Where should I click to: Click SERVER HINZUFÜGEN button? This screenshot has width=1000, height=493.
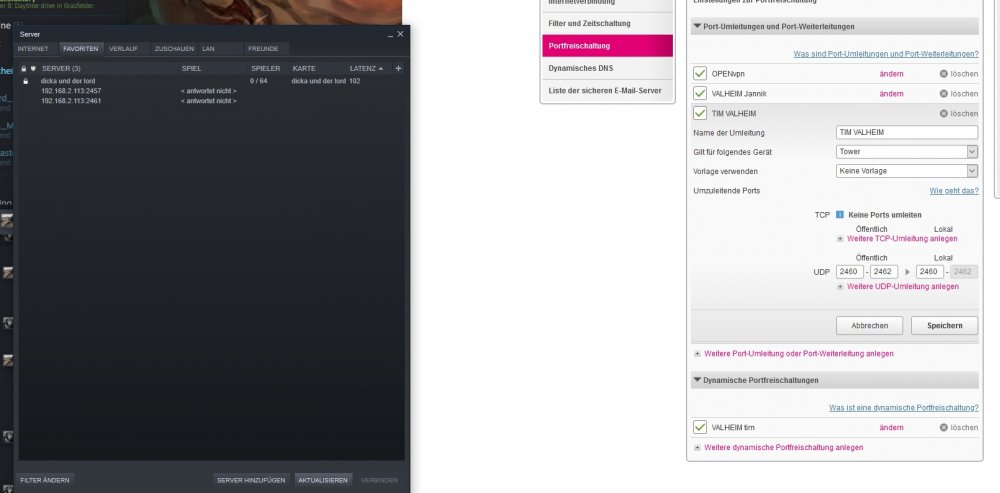(x=251, y=480)
